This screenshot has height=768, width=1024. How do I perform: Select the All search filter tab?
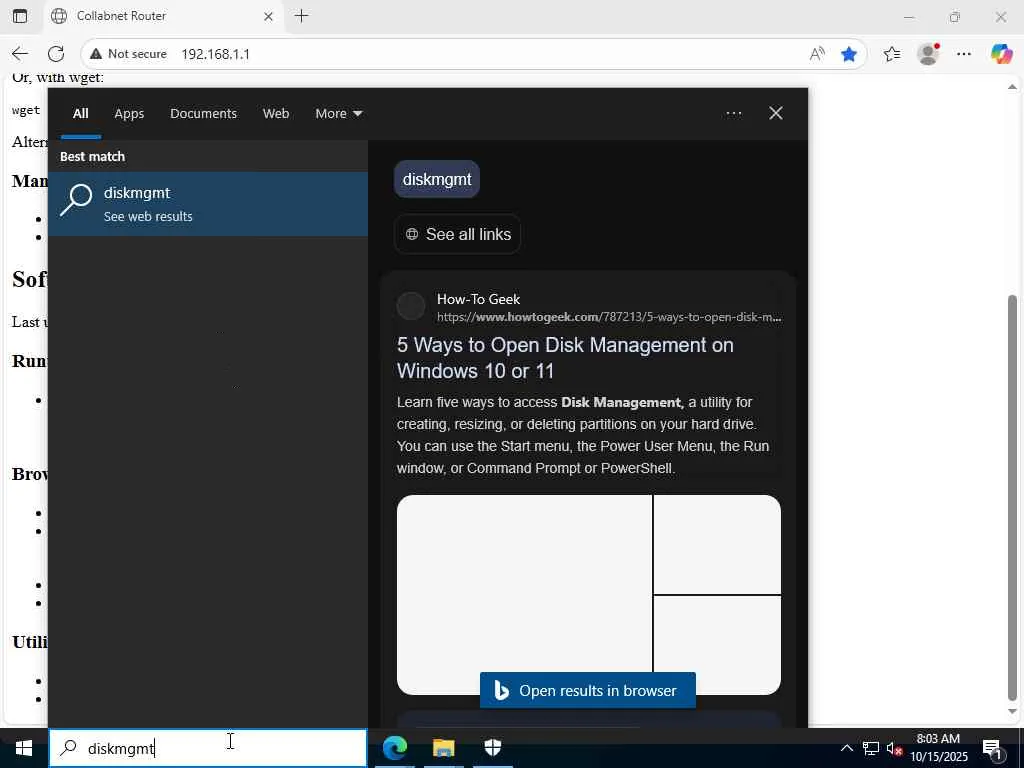pyautogui.click(x=80, y=114)
